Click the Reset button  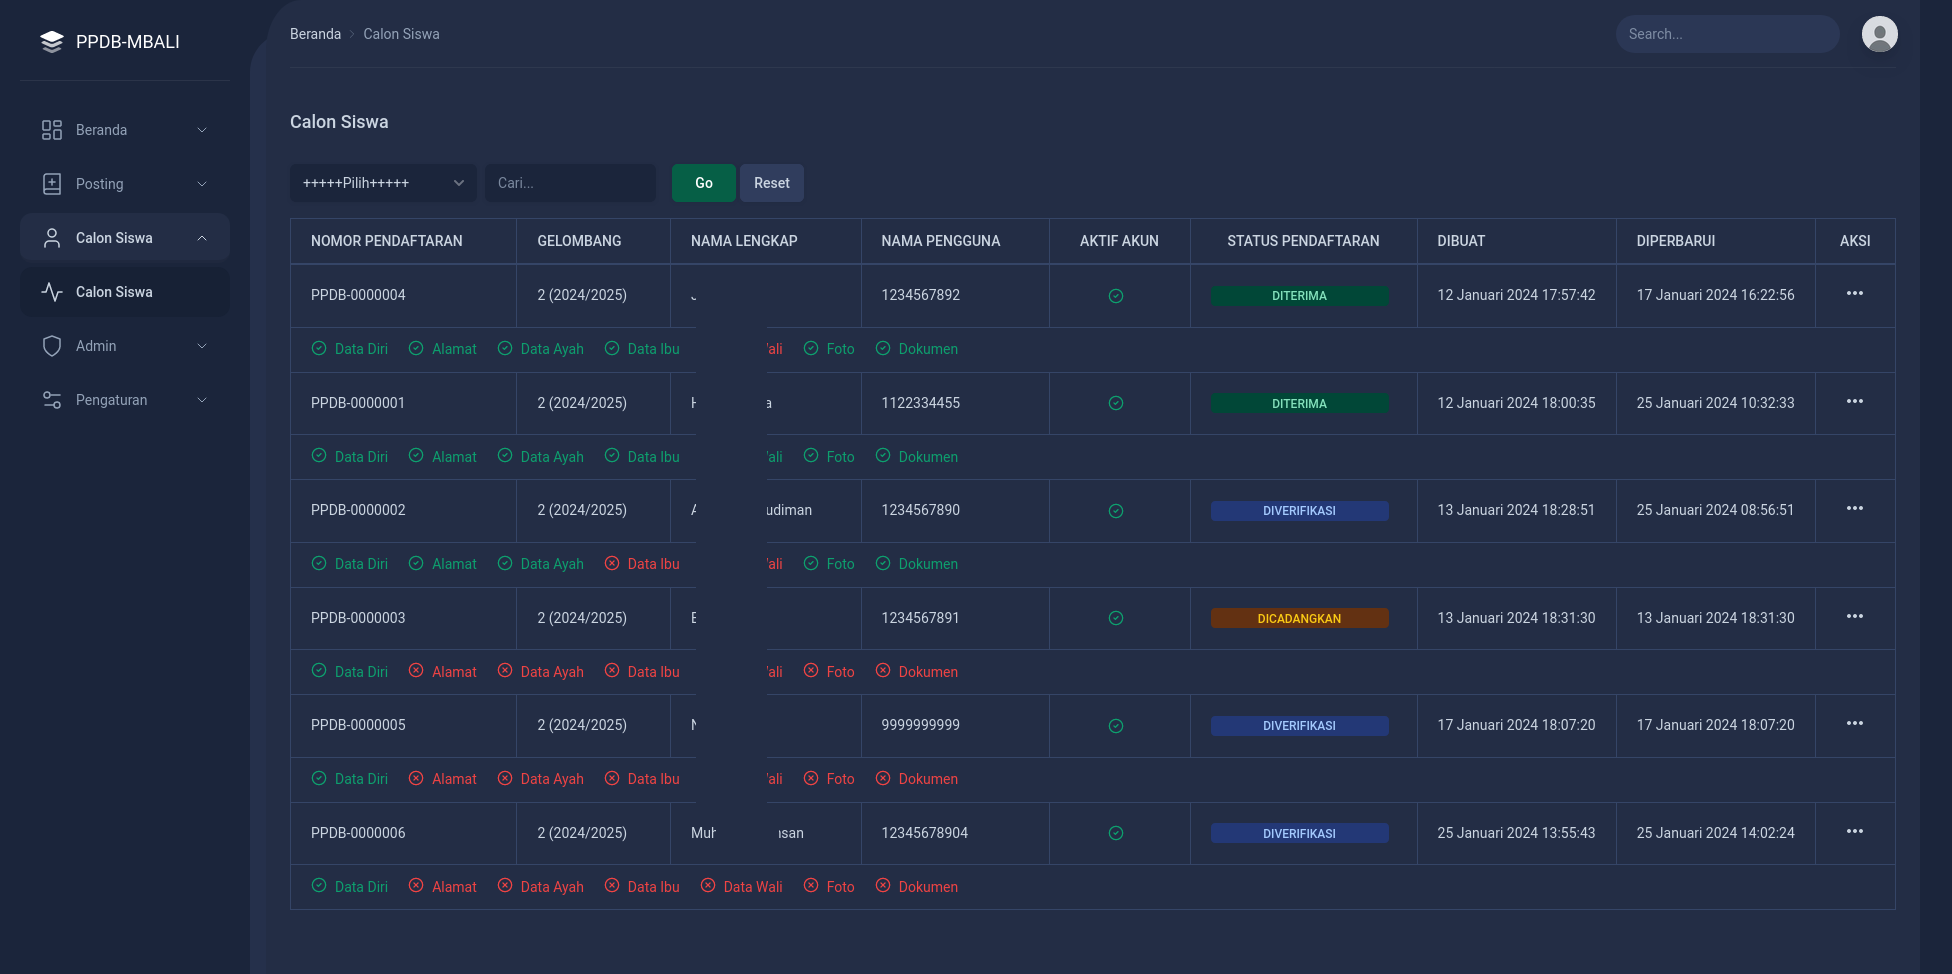pyautogui.click(x=772, y=183)
